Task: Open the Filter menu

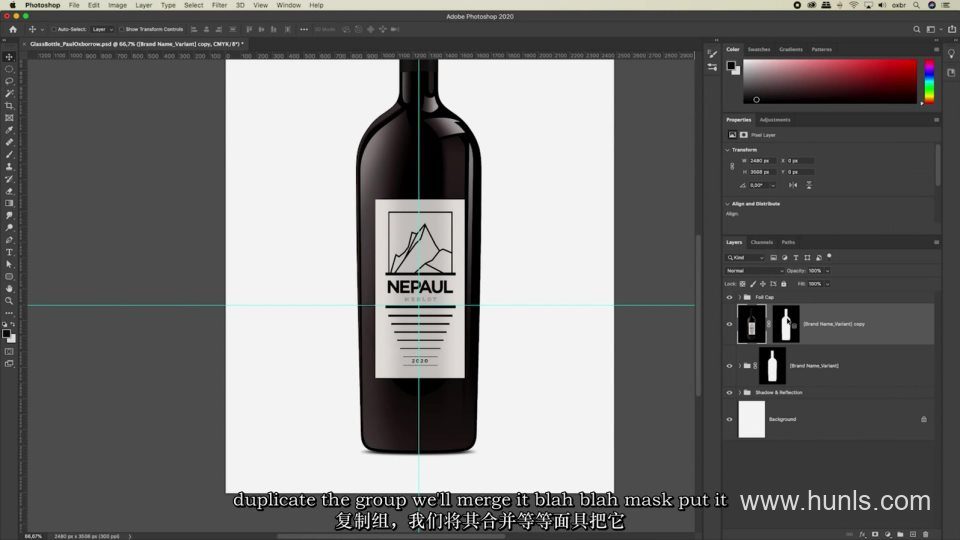Action: 219,5
